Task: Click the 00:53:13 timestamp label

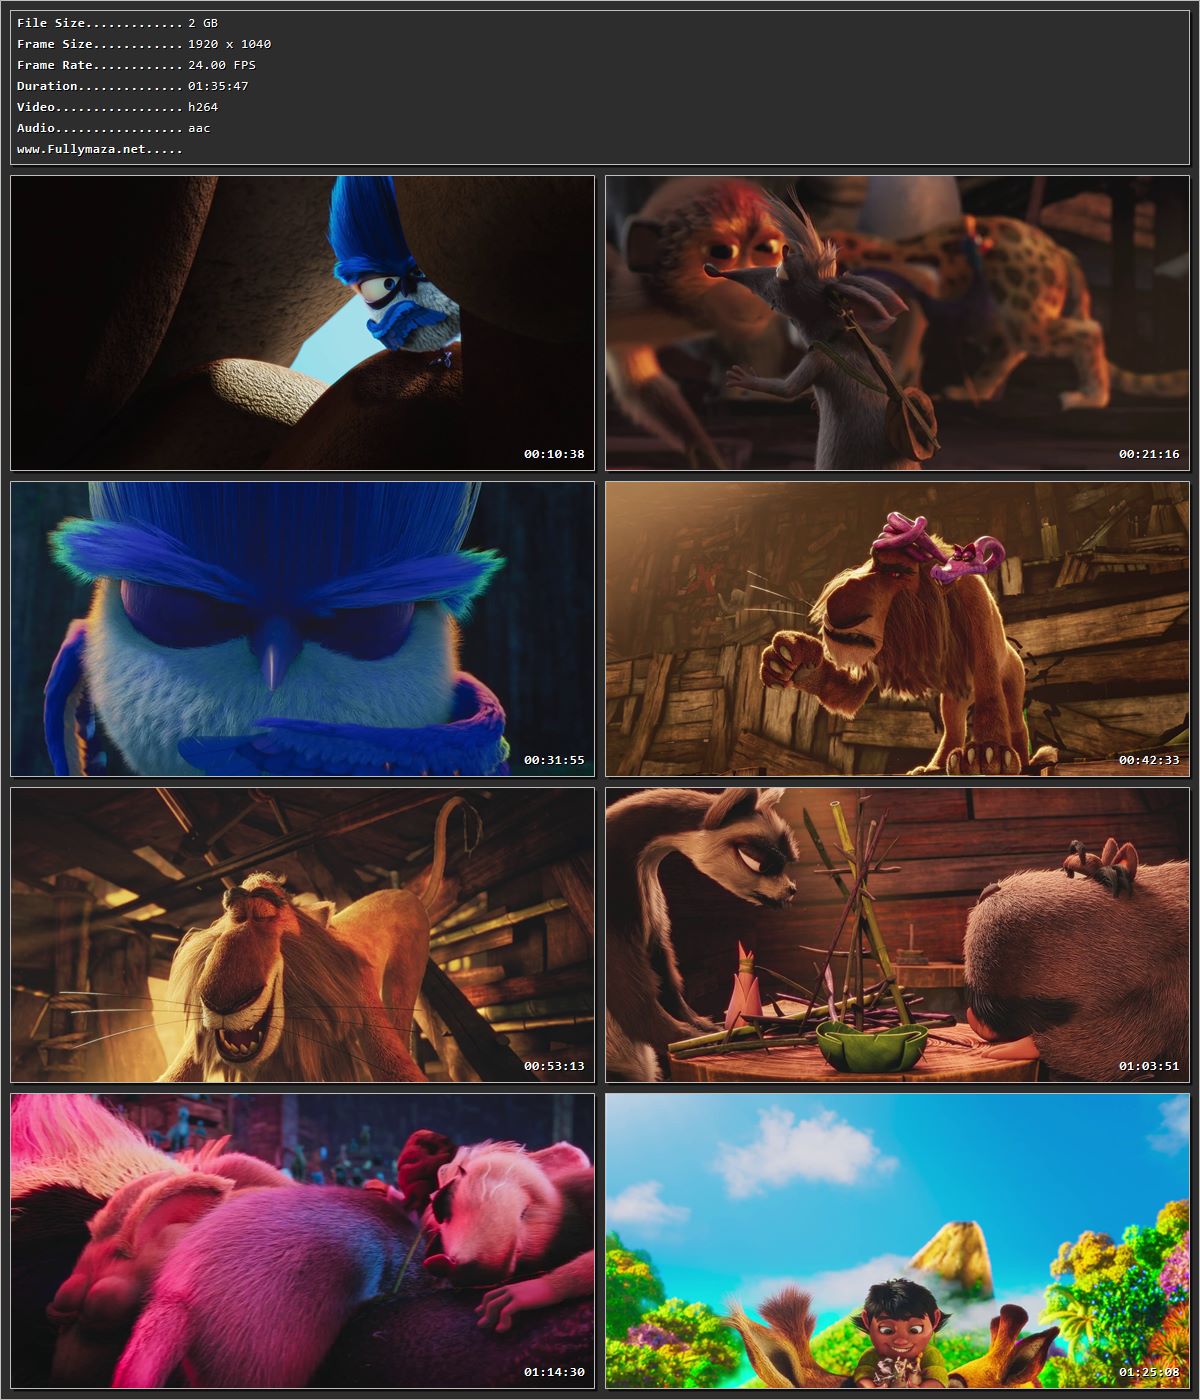Action: [x=554, y=1066]
